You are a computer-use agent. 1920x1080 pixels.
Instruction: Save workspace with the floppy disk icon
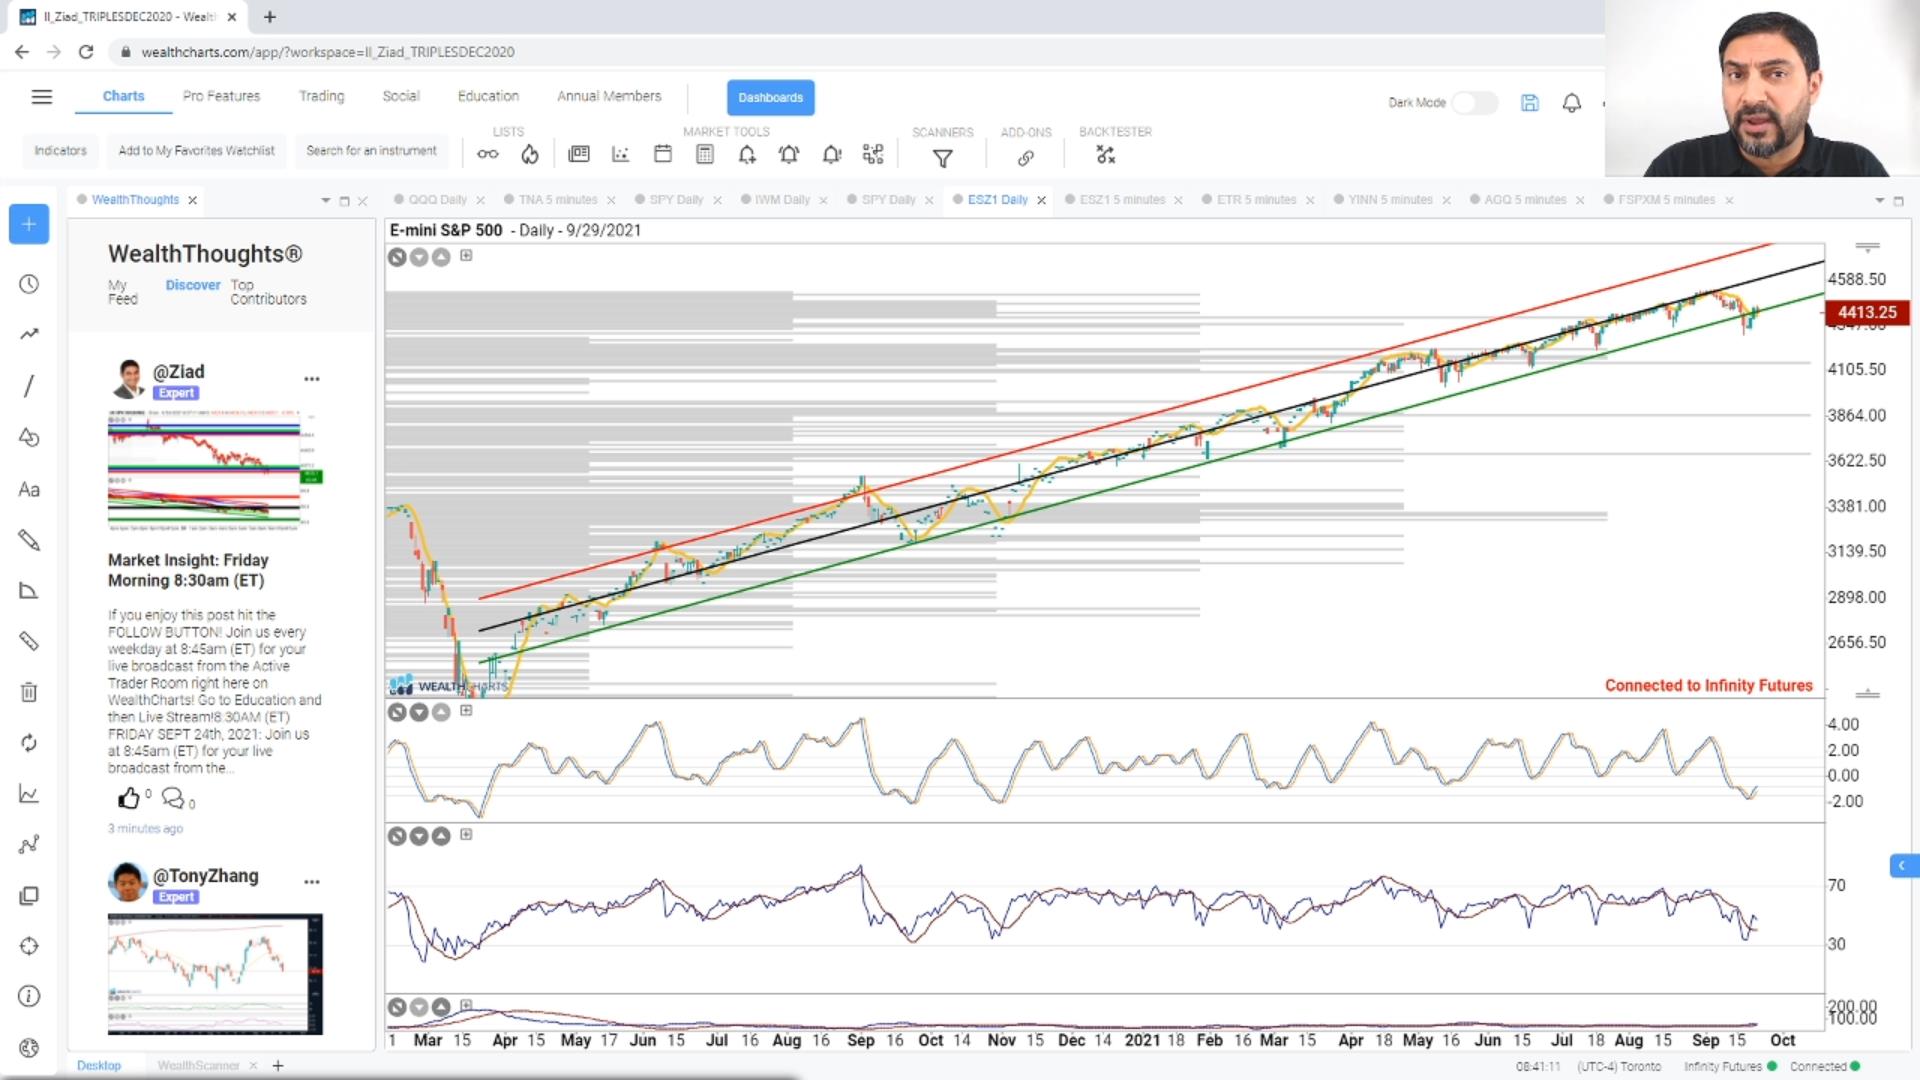pos(1530,103)
